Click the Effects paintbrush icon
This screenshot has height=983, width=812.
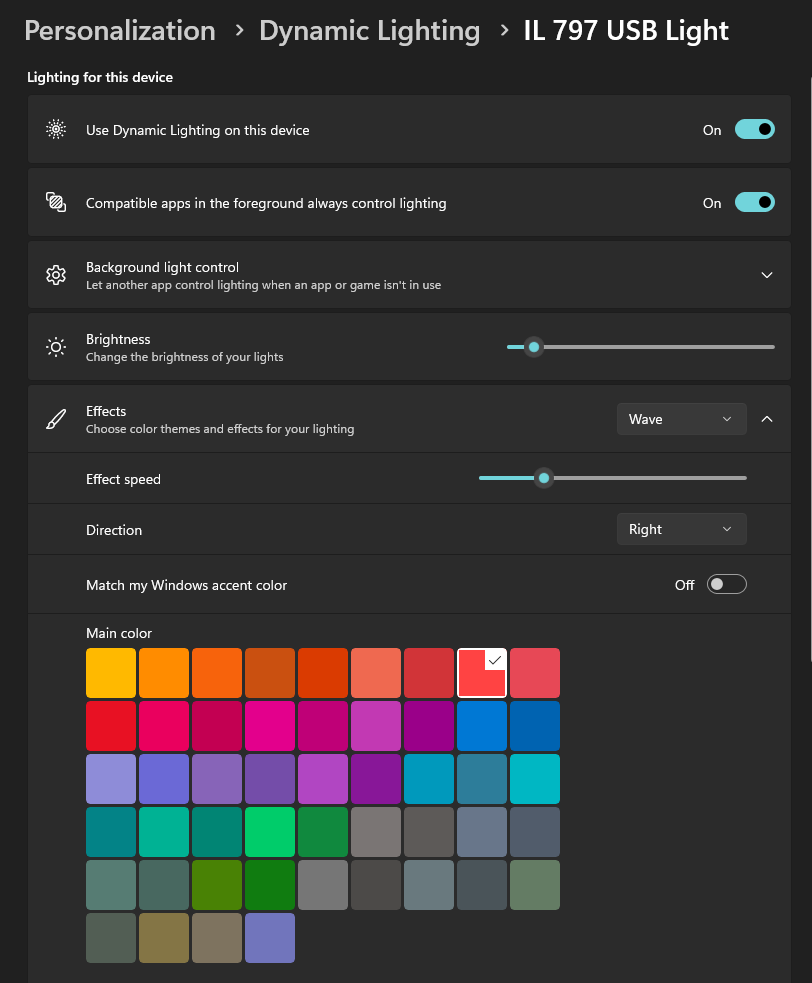pos(56,419)
